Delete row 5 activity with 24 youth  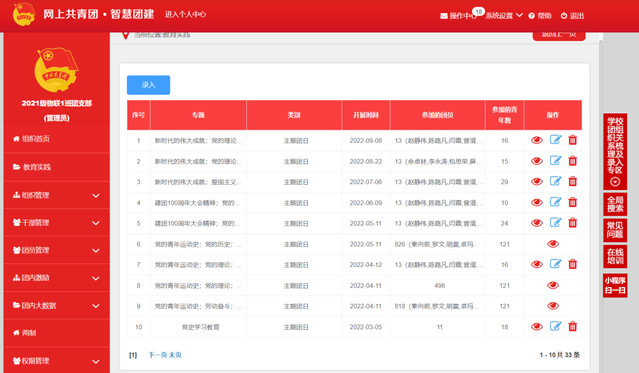(x=573, y=223)
